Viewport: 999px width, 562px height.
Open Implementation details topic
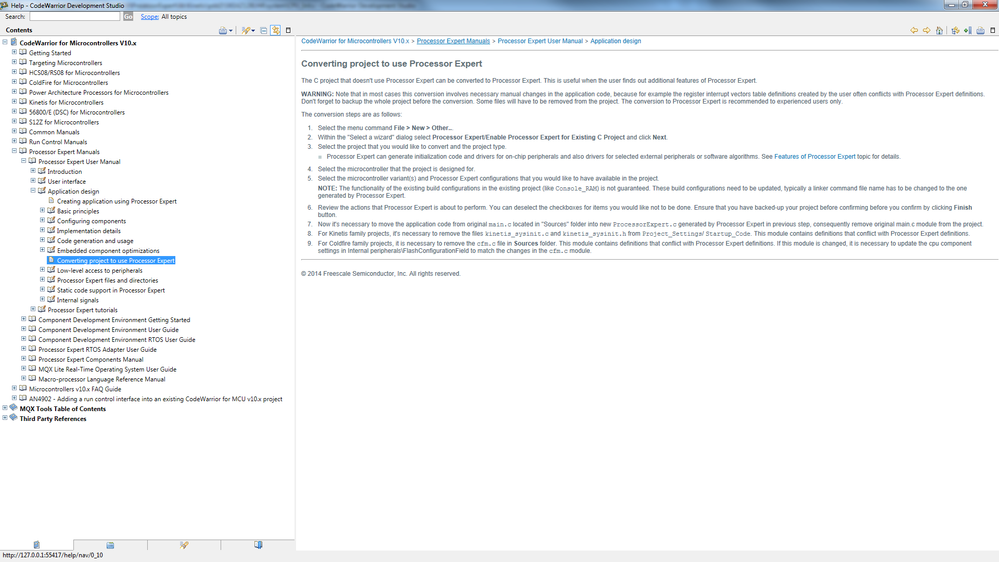pyautogui.click(x=89, y=231)
